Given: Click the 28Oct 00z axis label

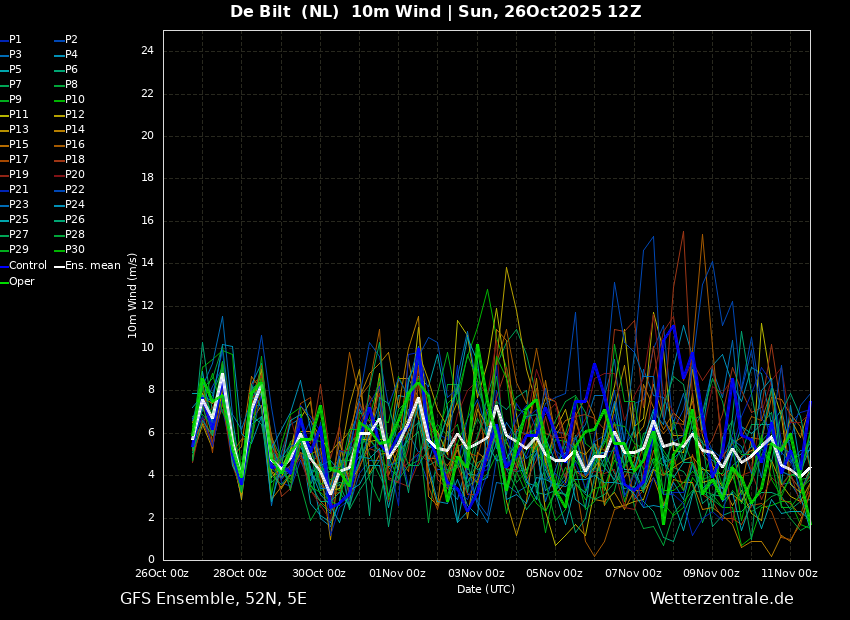Looking at the screenshot, I should coord(240,573).
